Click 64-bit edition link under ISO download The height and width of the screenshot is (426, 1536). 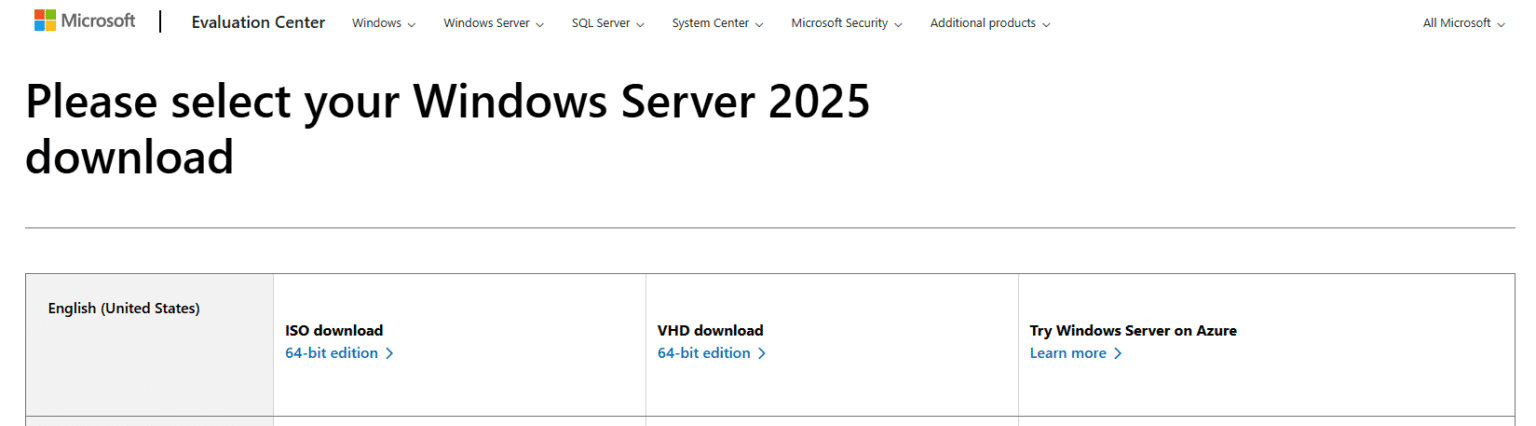point(331,353)
